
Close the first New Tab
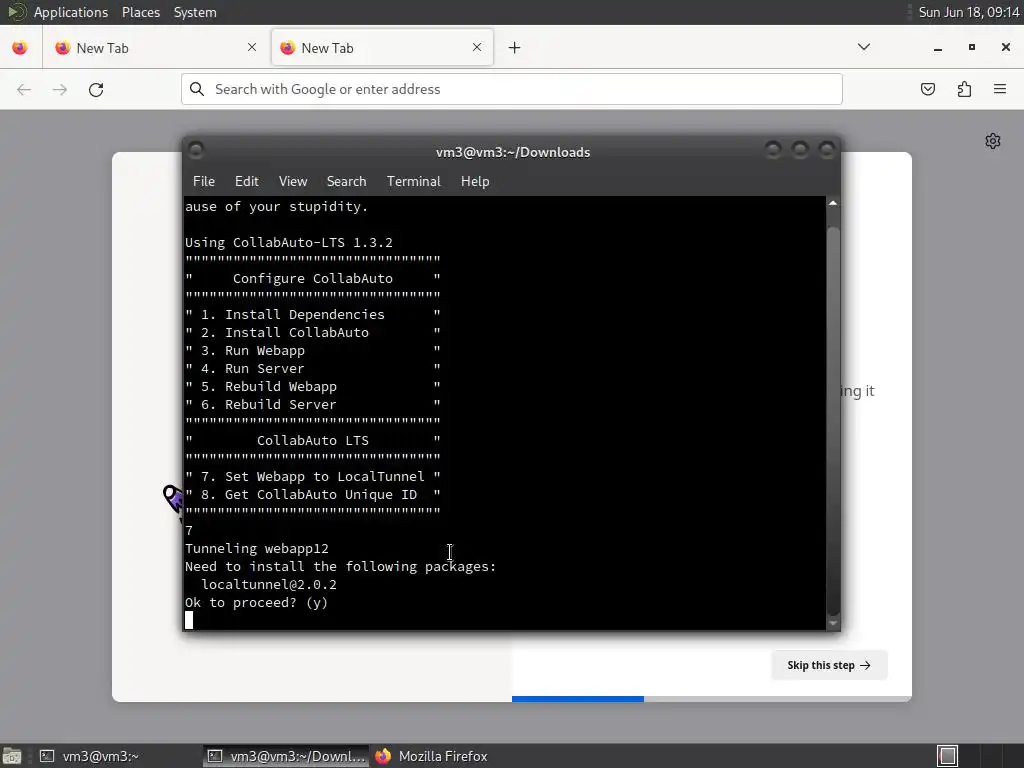tap(252, 47)
